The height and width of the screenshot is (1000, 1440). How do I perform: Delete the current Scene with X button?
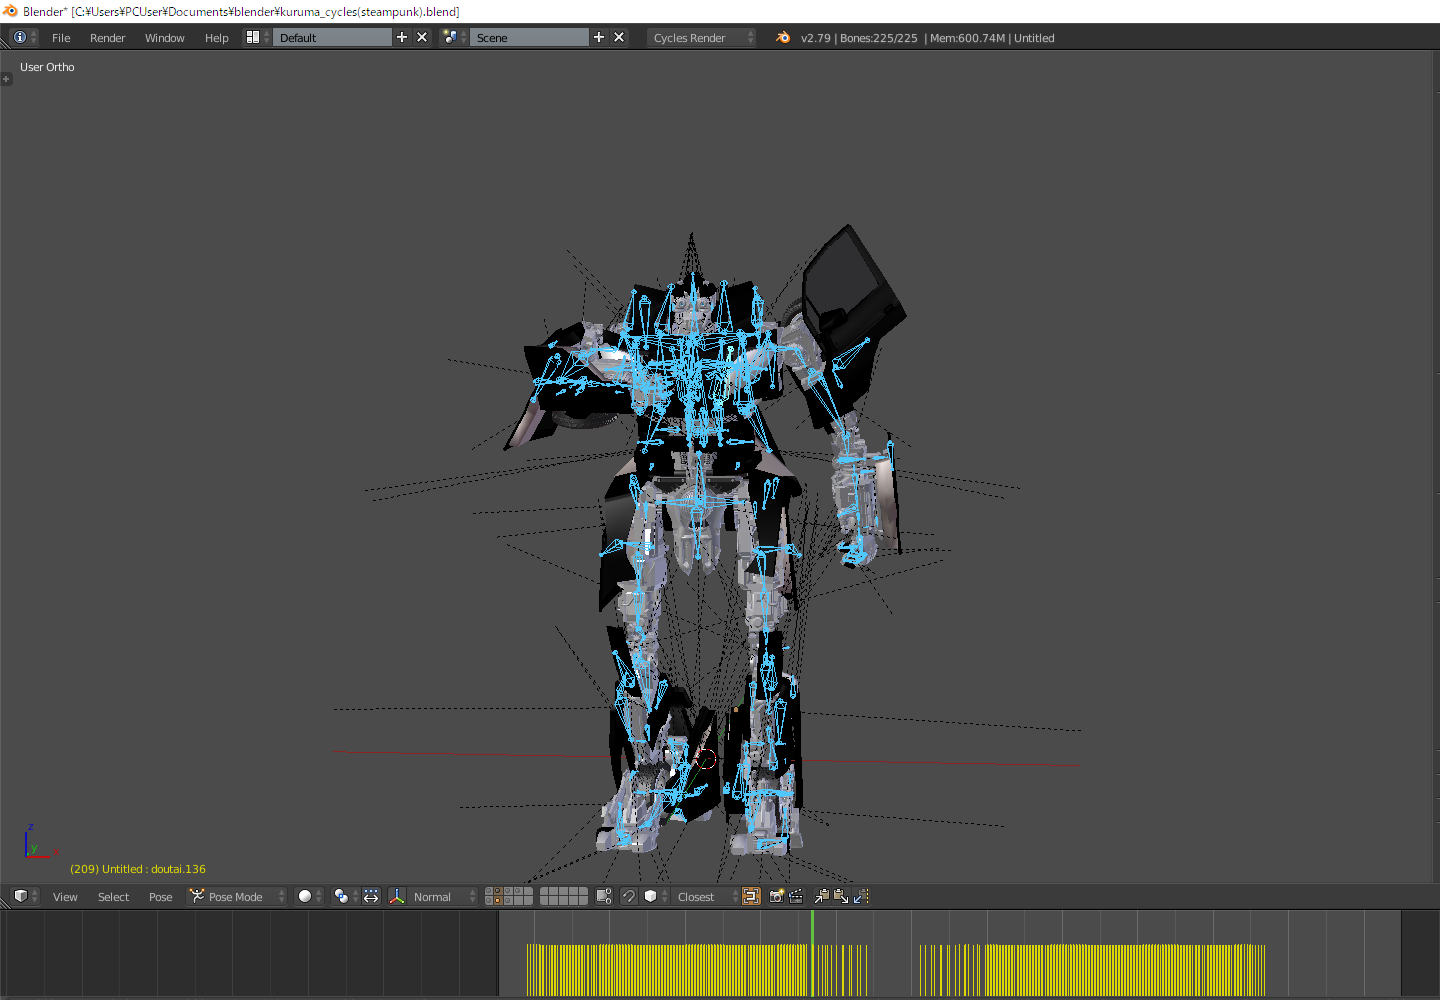point(619,38)
